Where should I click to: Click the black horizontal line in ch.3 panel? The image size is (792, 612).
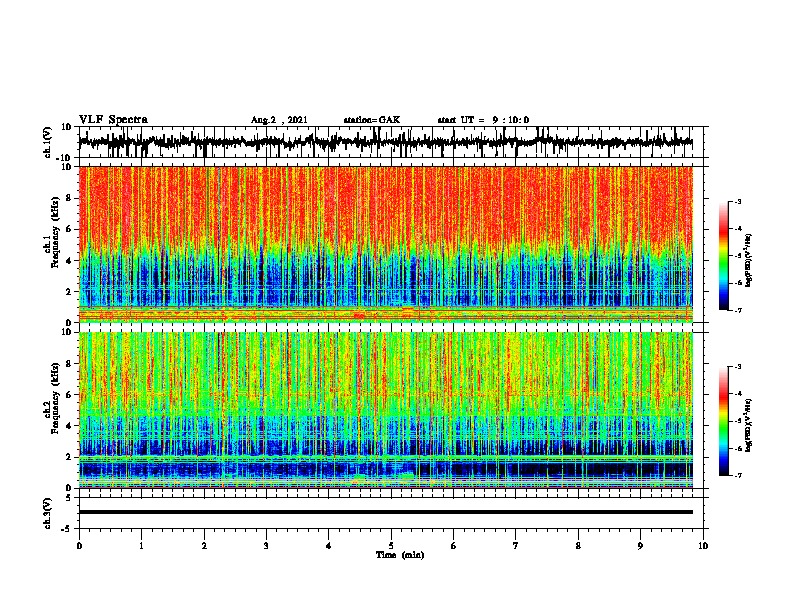(386, 512)
